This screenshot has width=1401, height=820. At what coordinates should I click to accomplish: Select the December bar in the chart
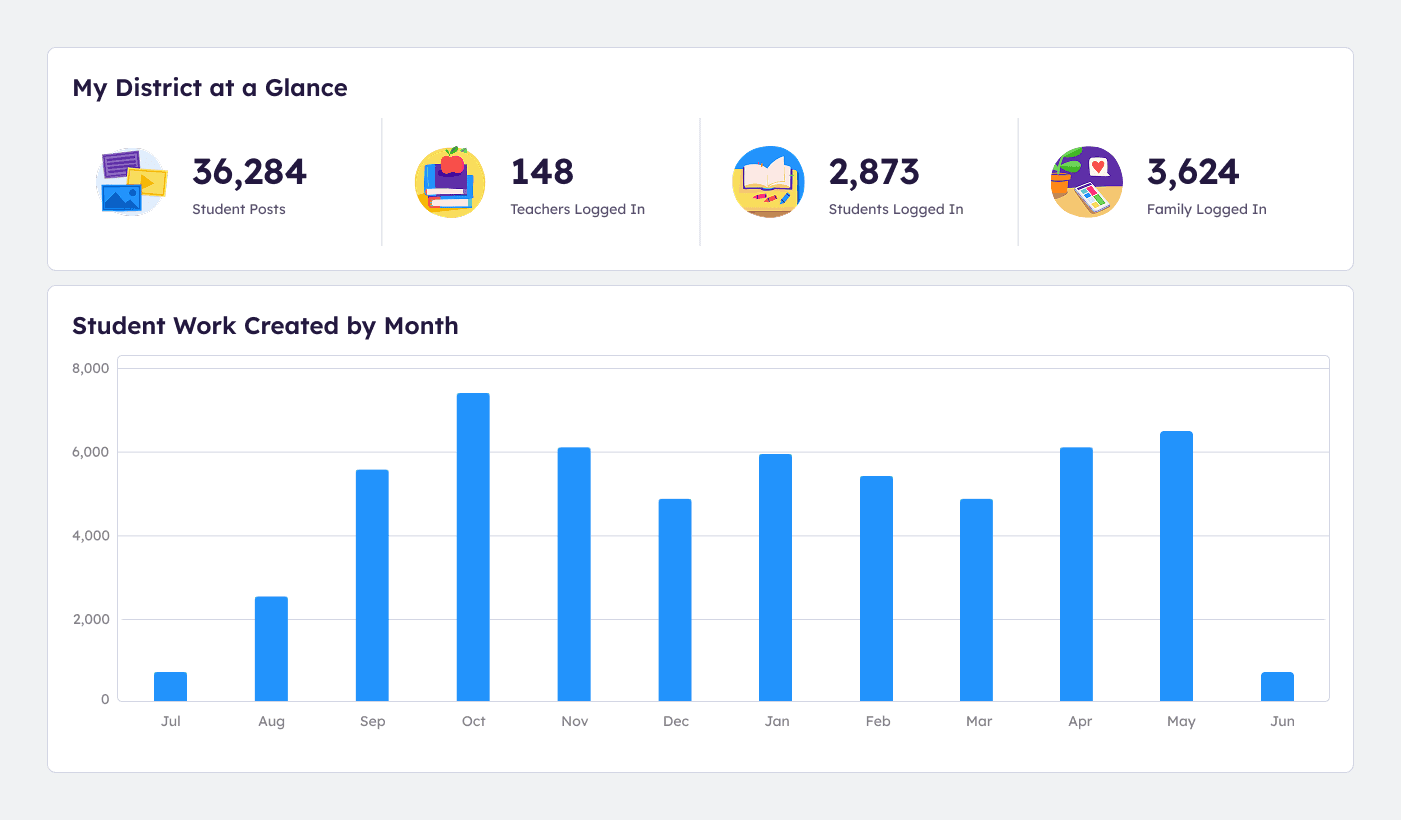[675, 598]
